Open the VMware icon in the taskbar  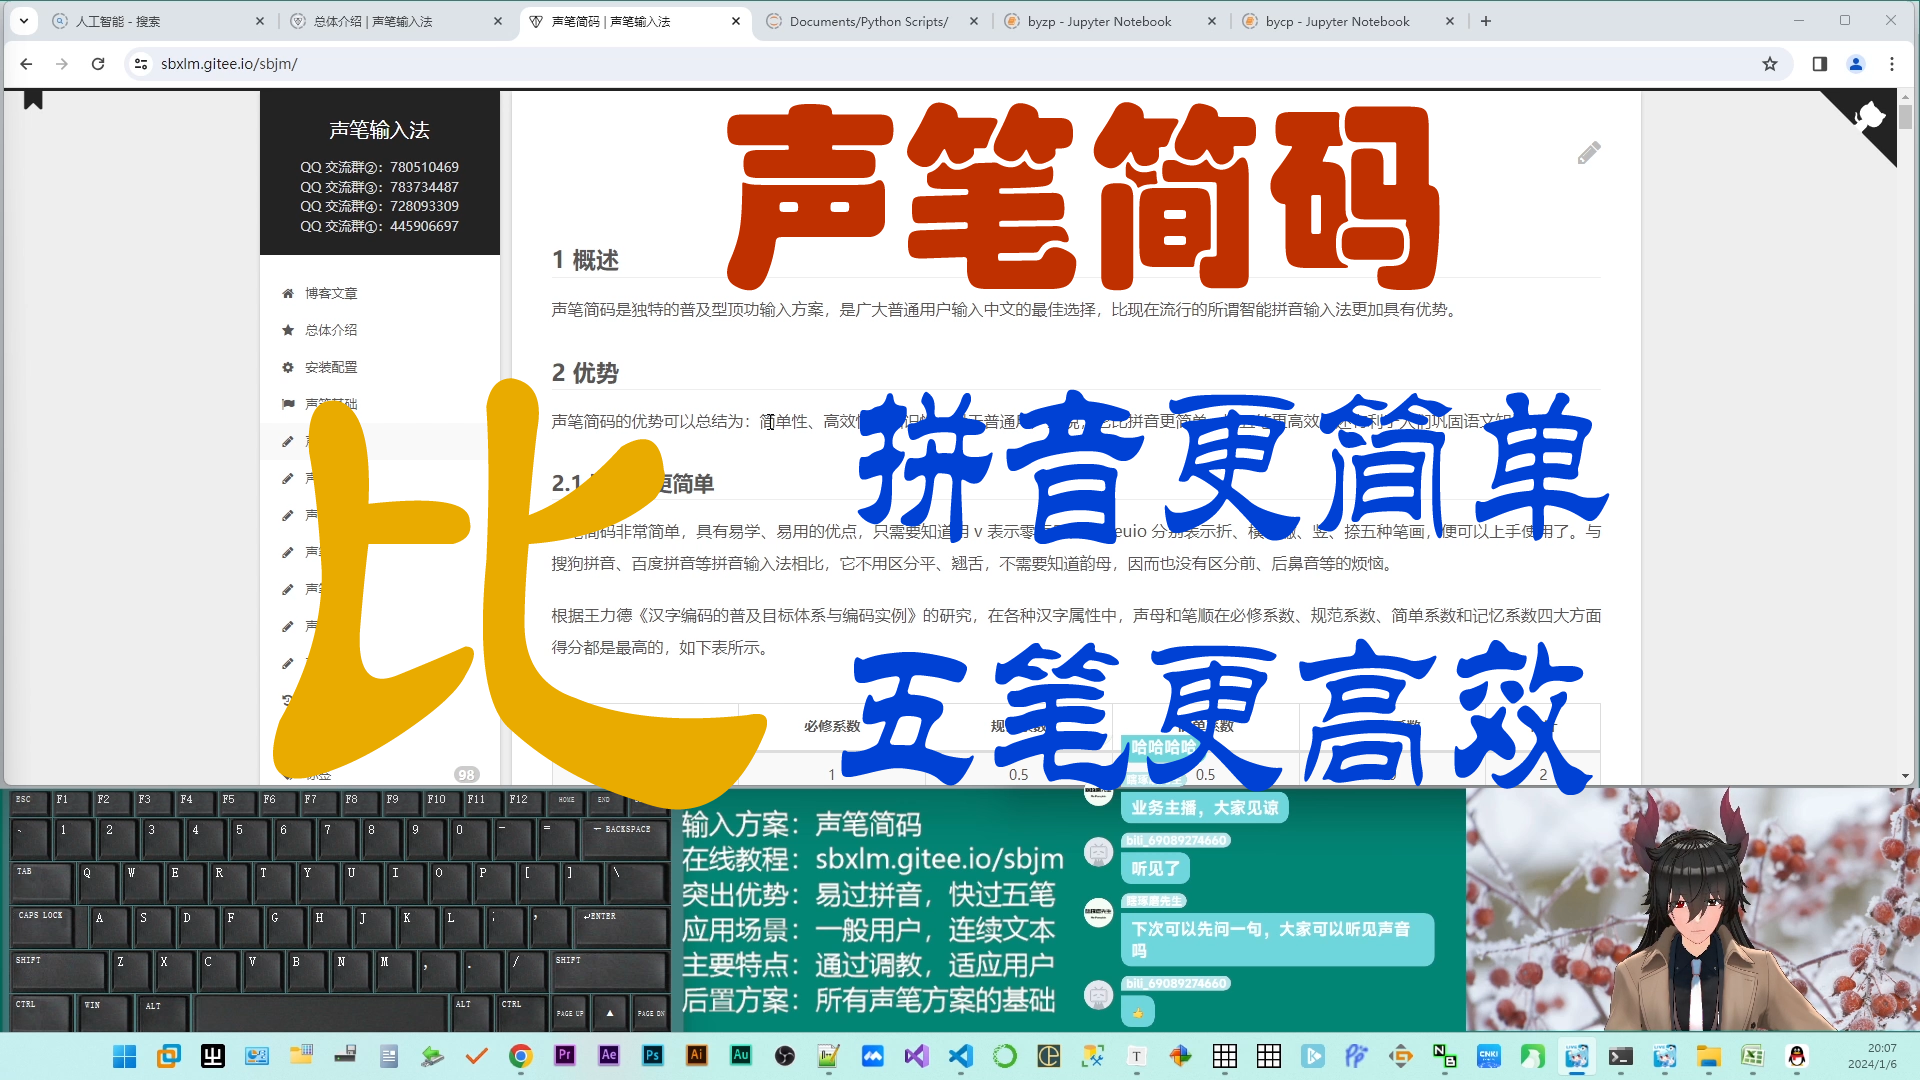(x=169, y=1055)
